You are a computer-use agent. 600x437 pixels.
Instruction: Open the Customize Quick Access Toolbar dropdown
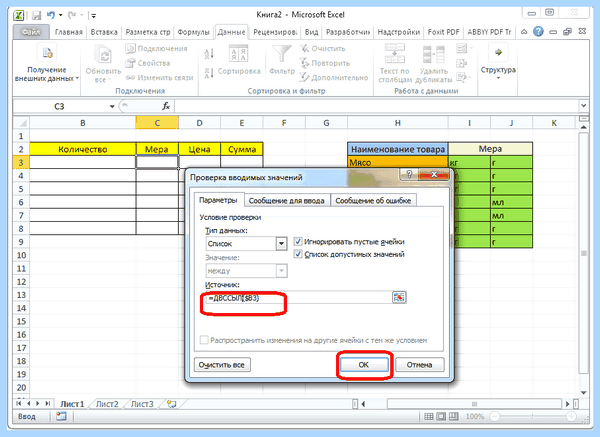tap(93, 16)
